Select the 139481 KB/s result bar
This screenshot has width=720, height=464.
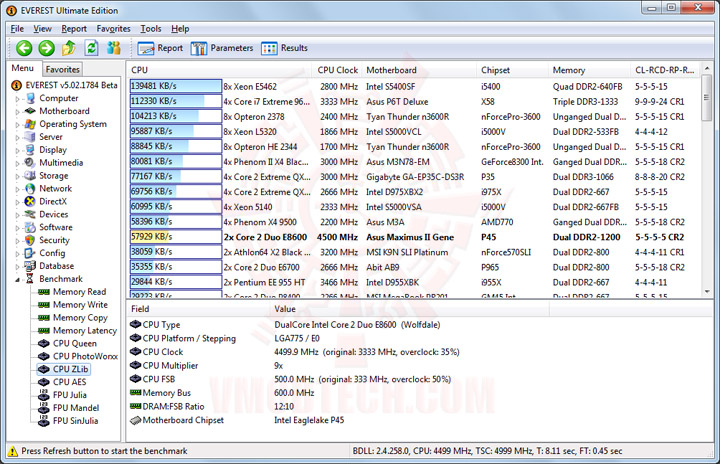[x=175, y=86]
